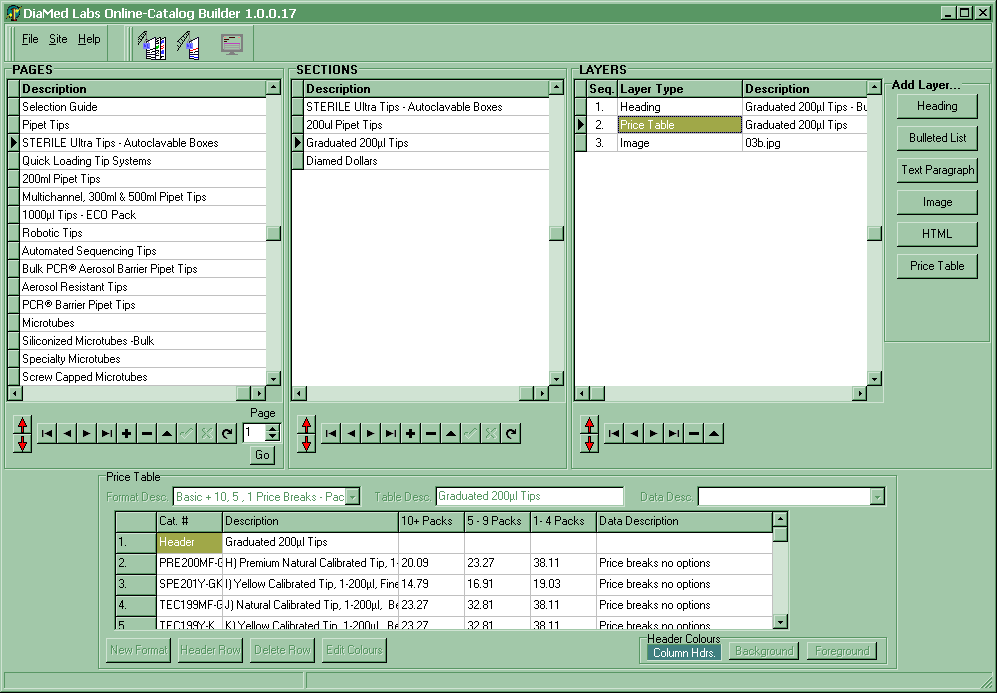
Task: Click the monitor preview icon in toolbar
Action: pyautogui.click(x=232, y=44)
